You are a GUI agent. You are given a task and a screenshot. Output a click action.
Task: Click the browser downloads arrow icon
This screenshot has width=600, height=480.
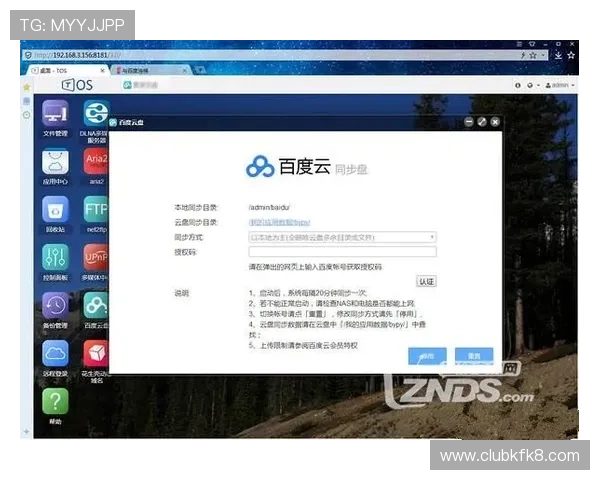[x=558, y=56]
